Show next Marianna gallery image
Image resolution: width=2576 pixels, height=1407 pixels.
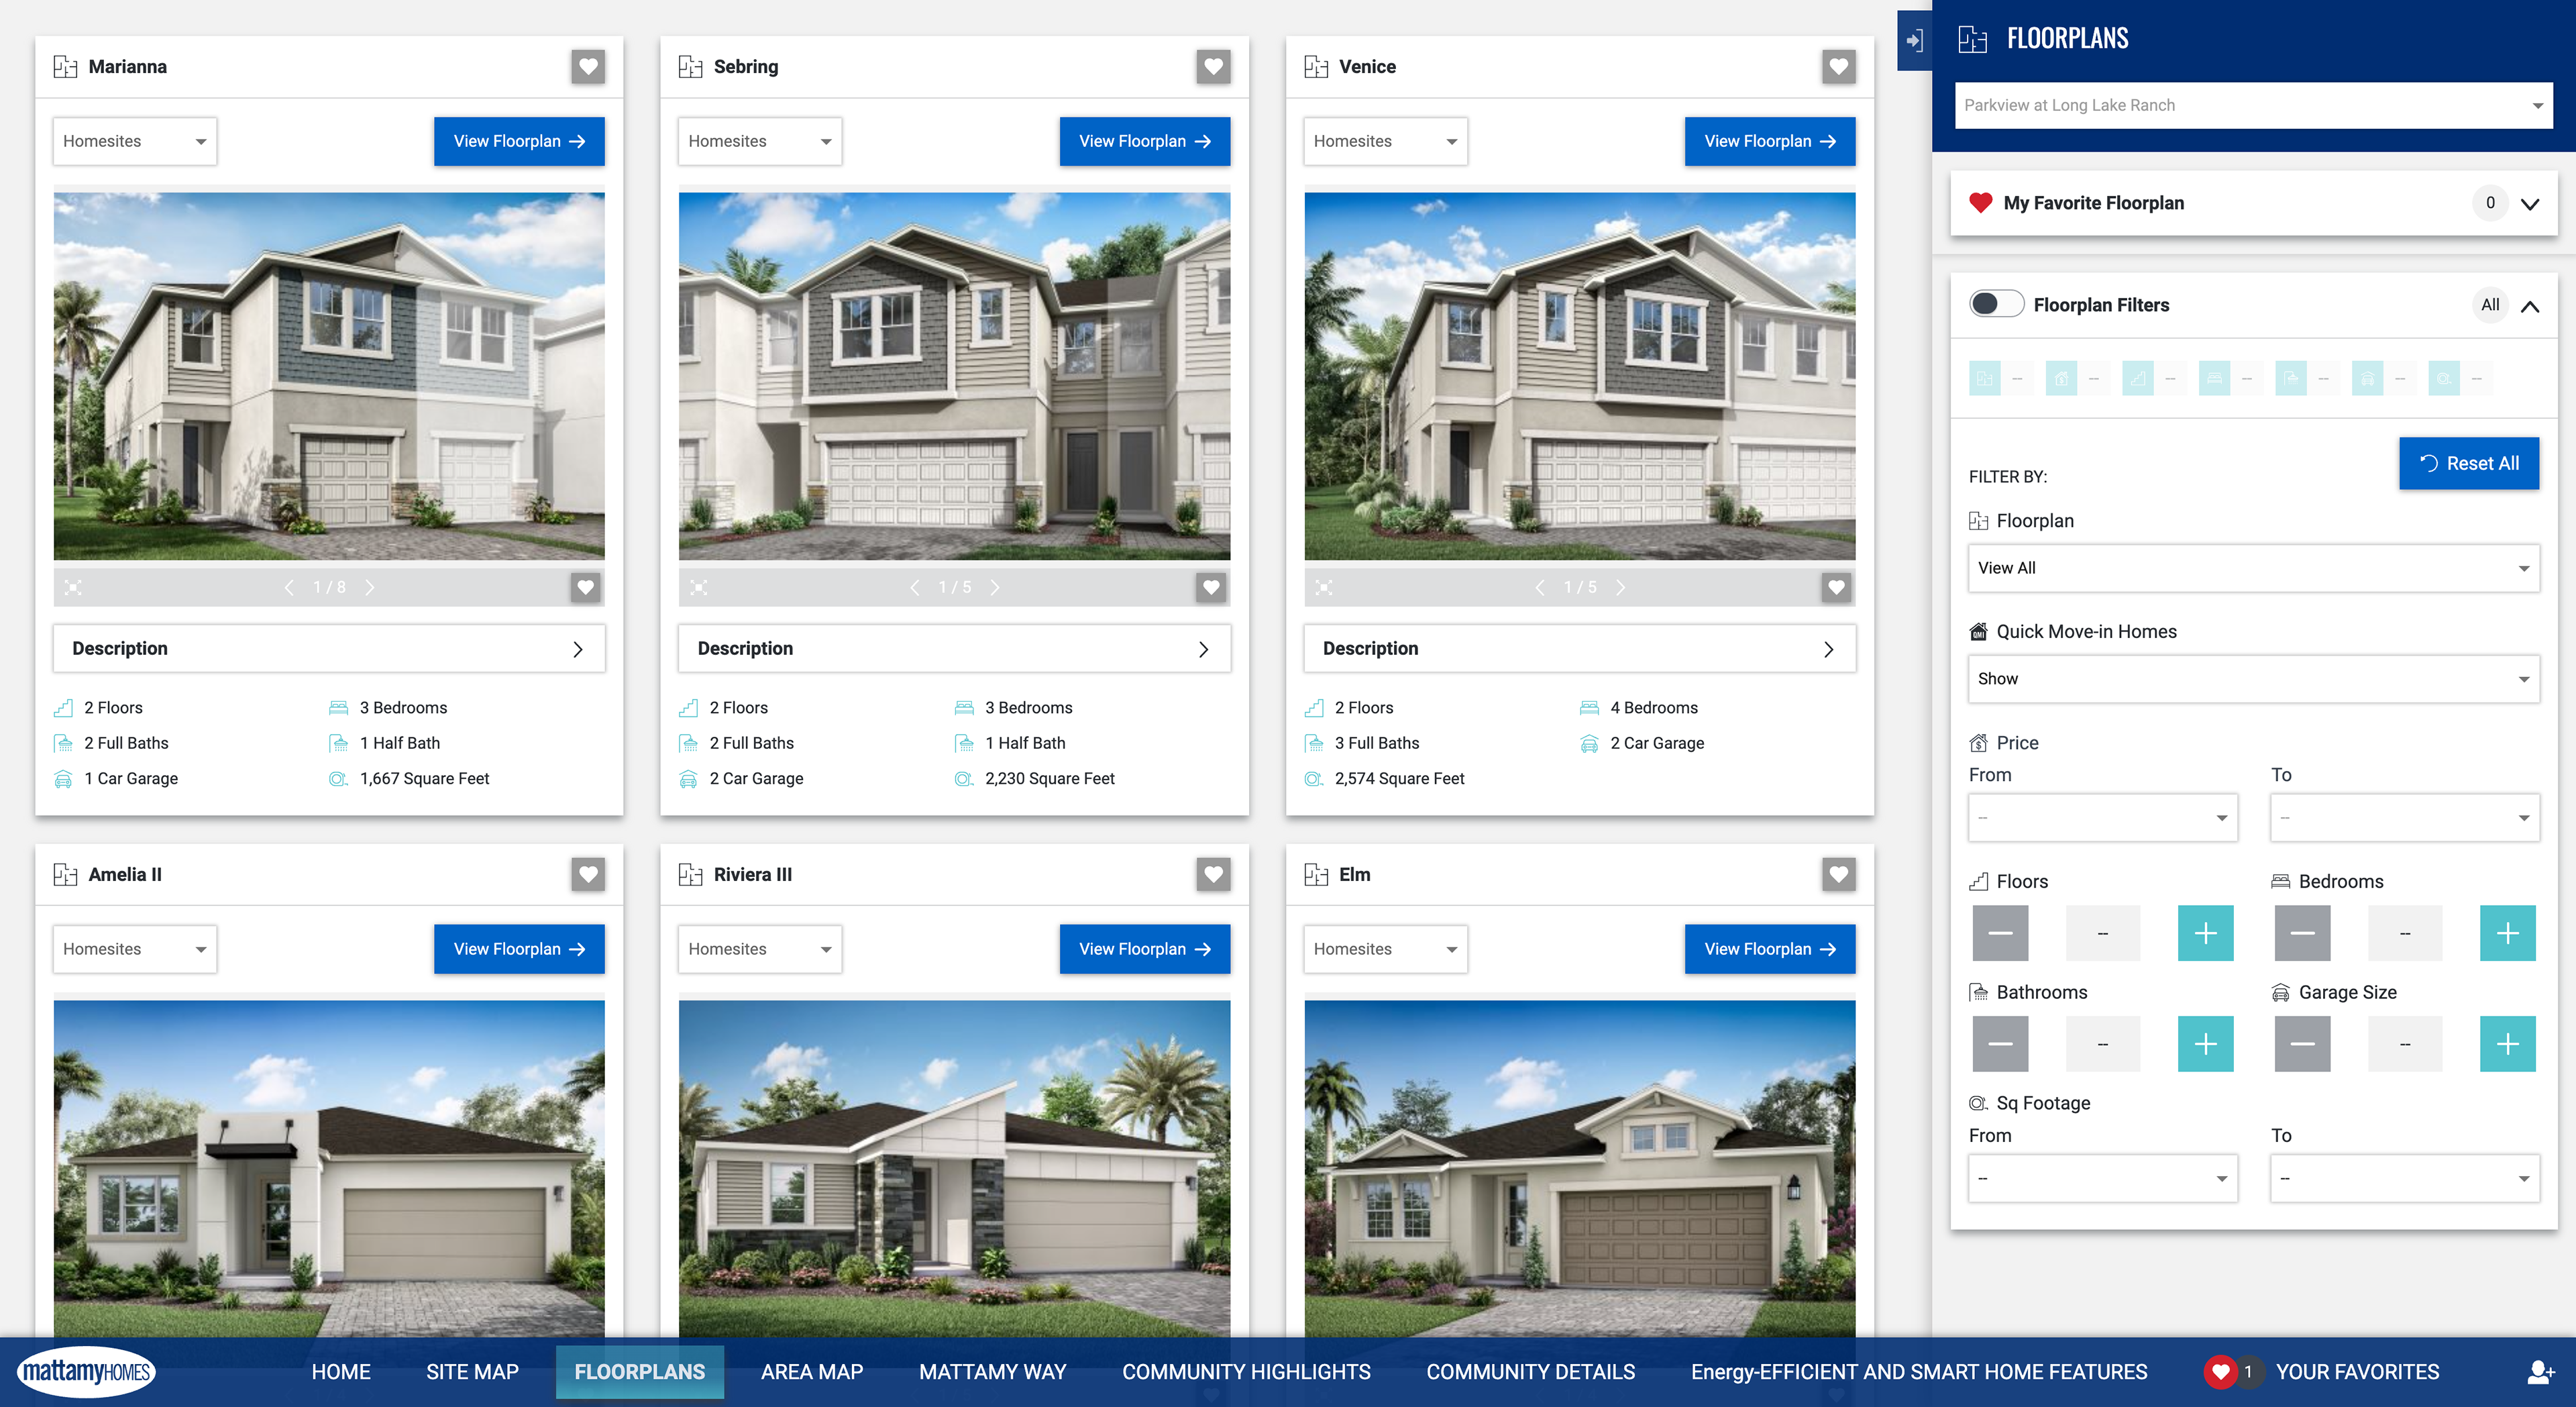tap(370, 588)
